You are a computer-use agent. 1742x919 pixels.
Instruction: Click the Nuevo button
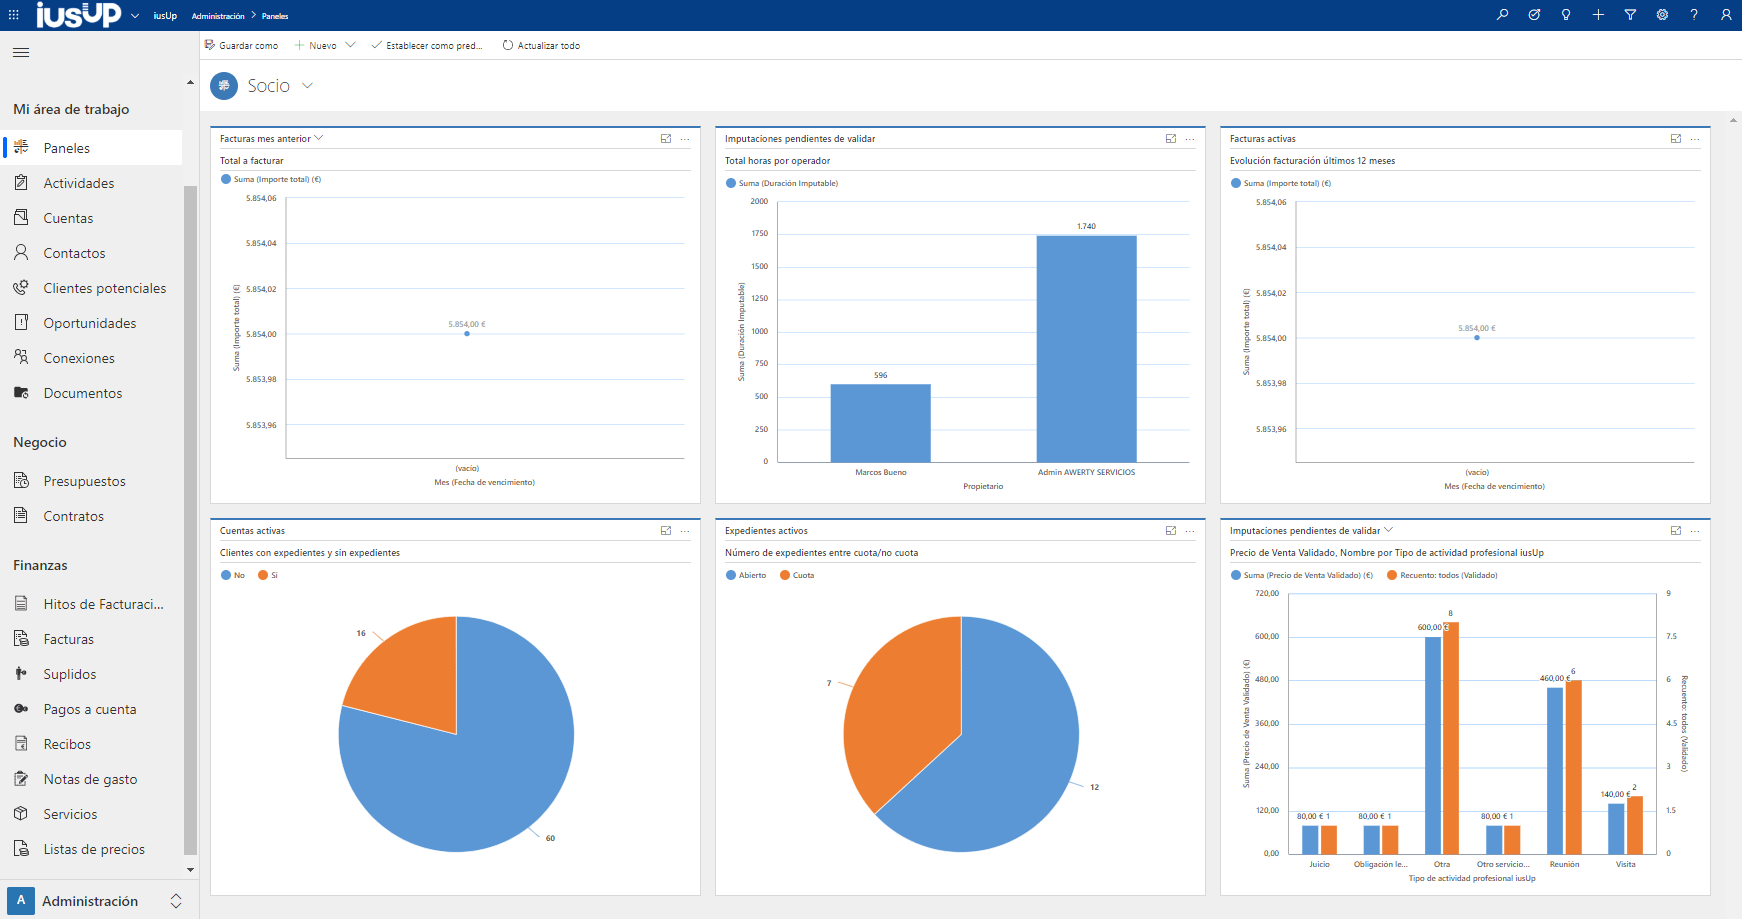tap(316, 45)
